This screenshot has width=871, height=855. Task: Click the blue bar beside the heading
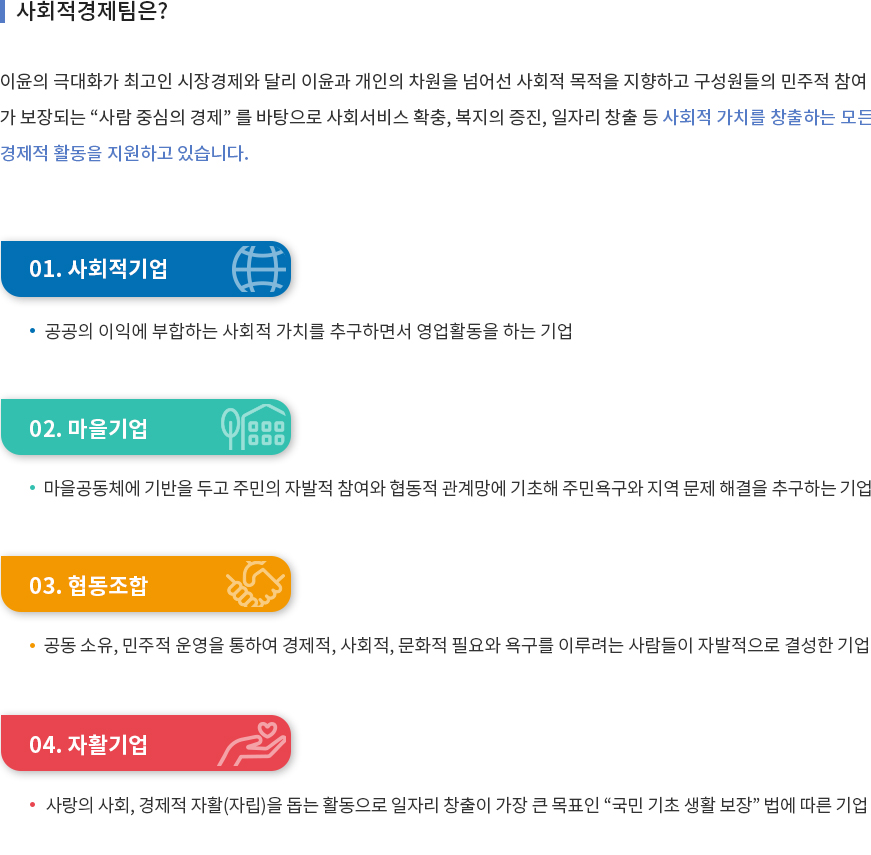(2, 11)
